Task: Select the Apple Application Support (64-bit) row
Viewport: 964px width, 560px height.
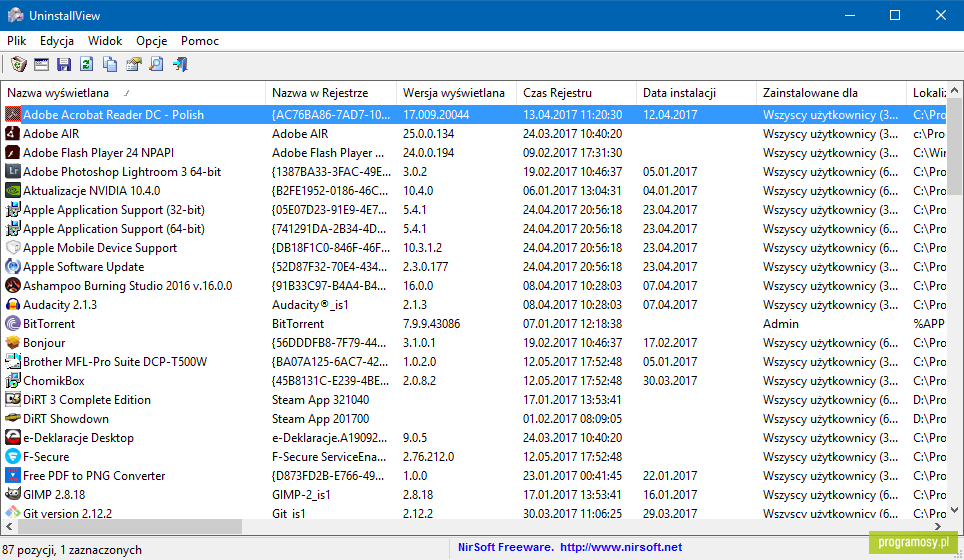Action: pyautogui.click(x=474, y=229)
